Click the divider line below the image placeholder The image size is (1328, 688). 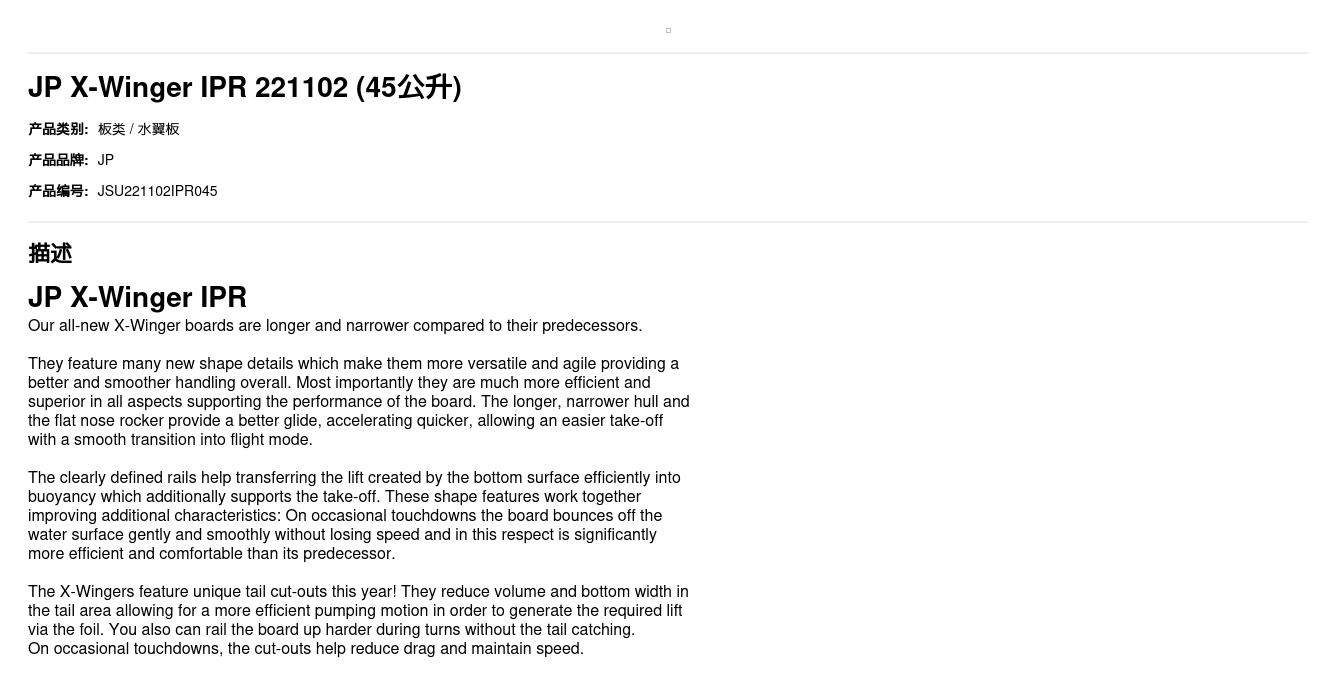(x=668, y=53)
